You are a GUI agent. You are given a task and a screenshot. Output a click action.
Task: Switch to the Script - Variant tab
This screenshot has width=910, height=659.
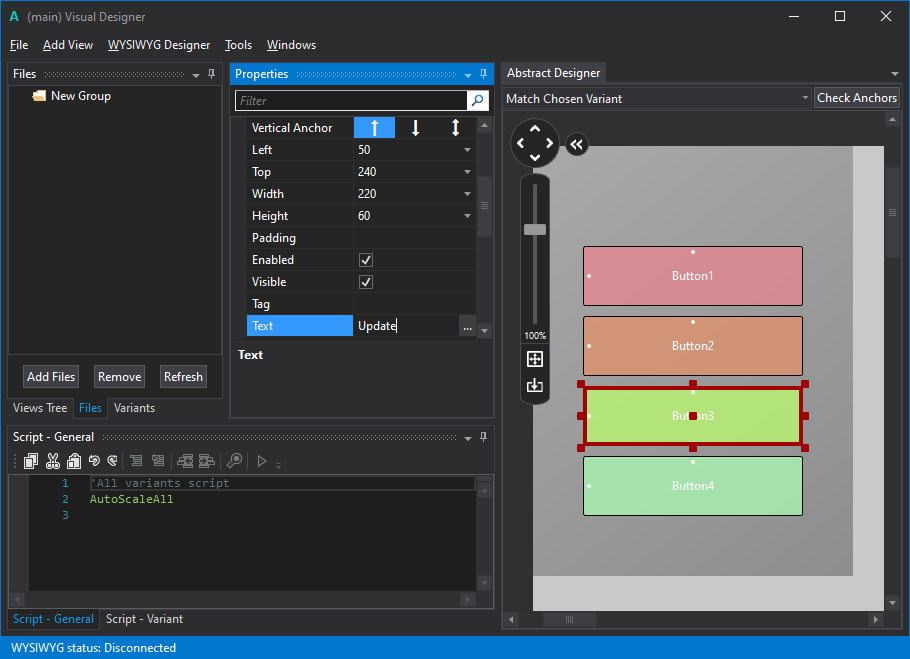pos(143,619)
